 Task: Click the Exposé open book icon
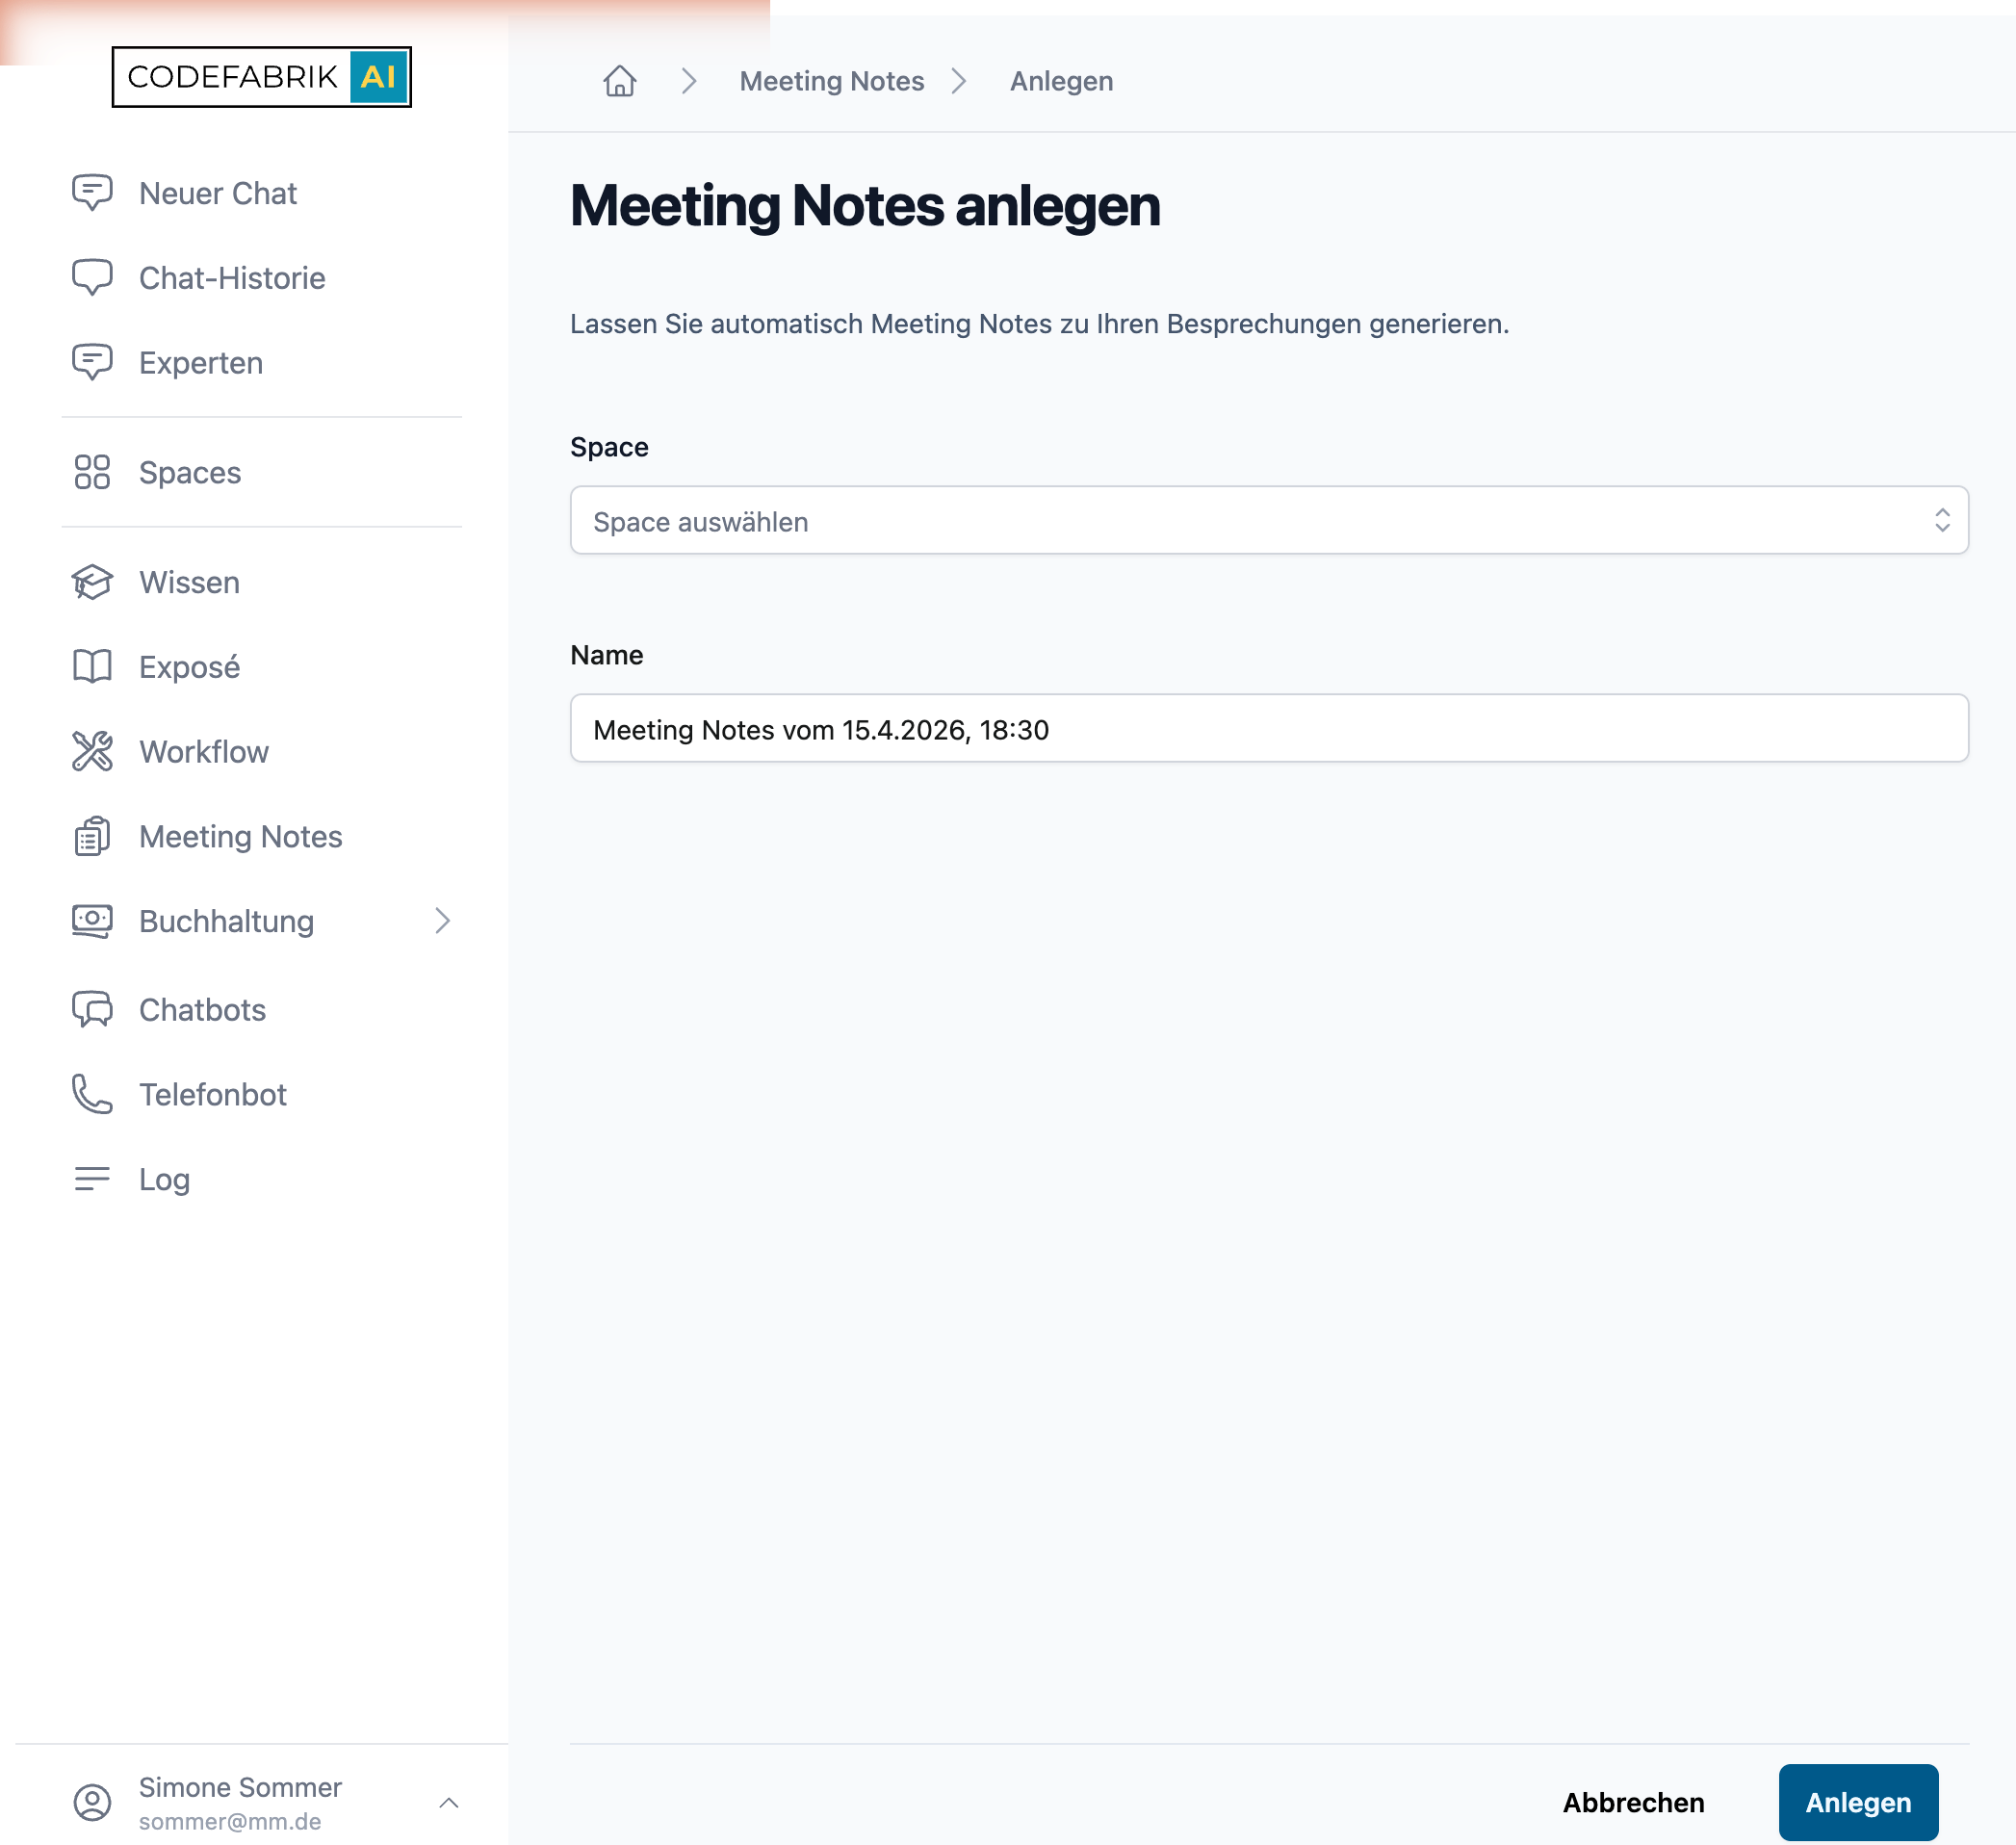click(92, 667)
